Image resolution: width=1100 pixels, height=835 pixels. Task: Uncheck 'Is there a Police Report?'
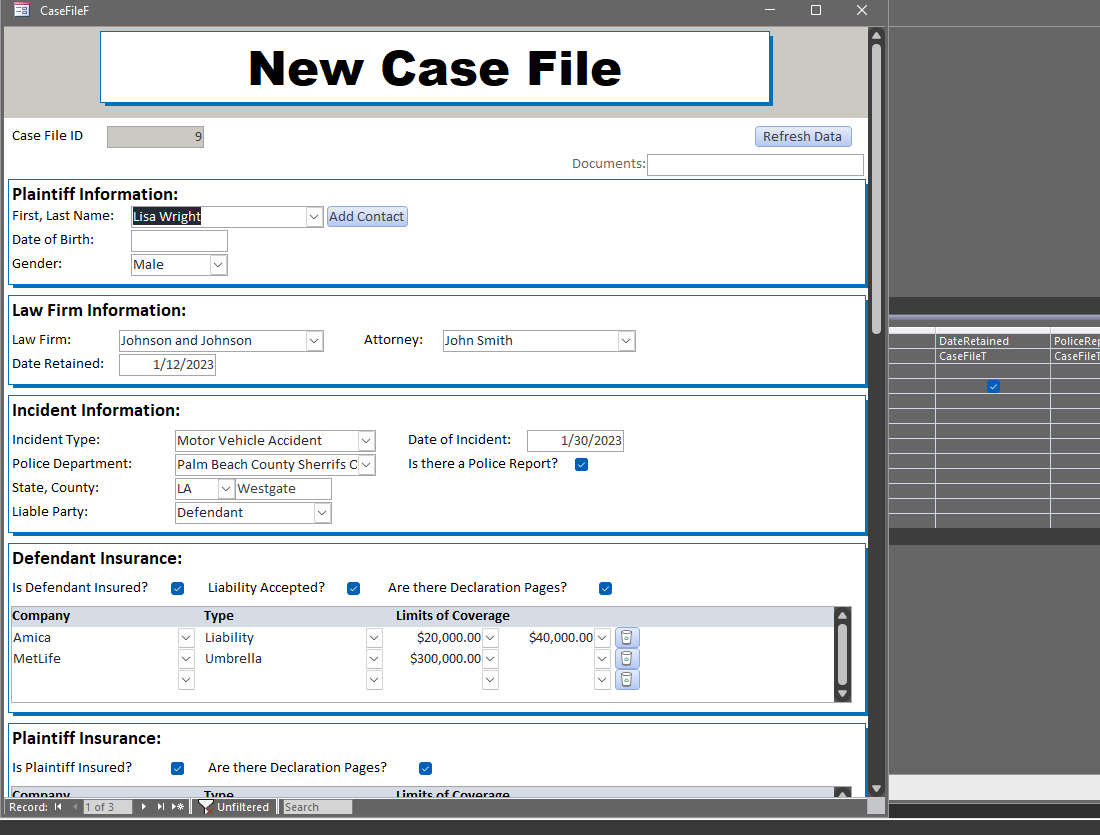[581, 464]
